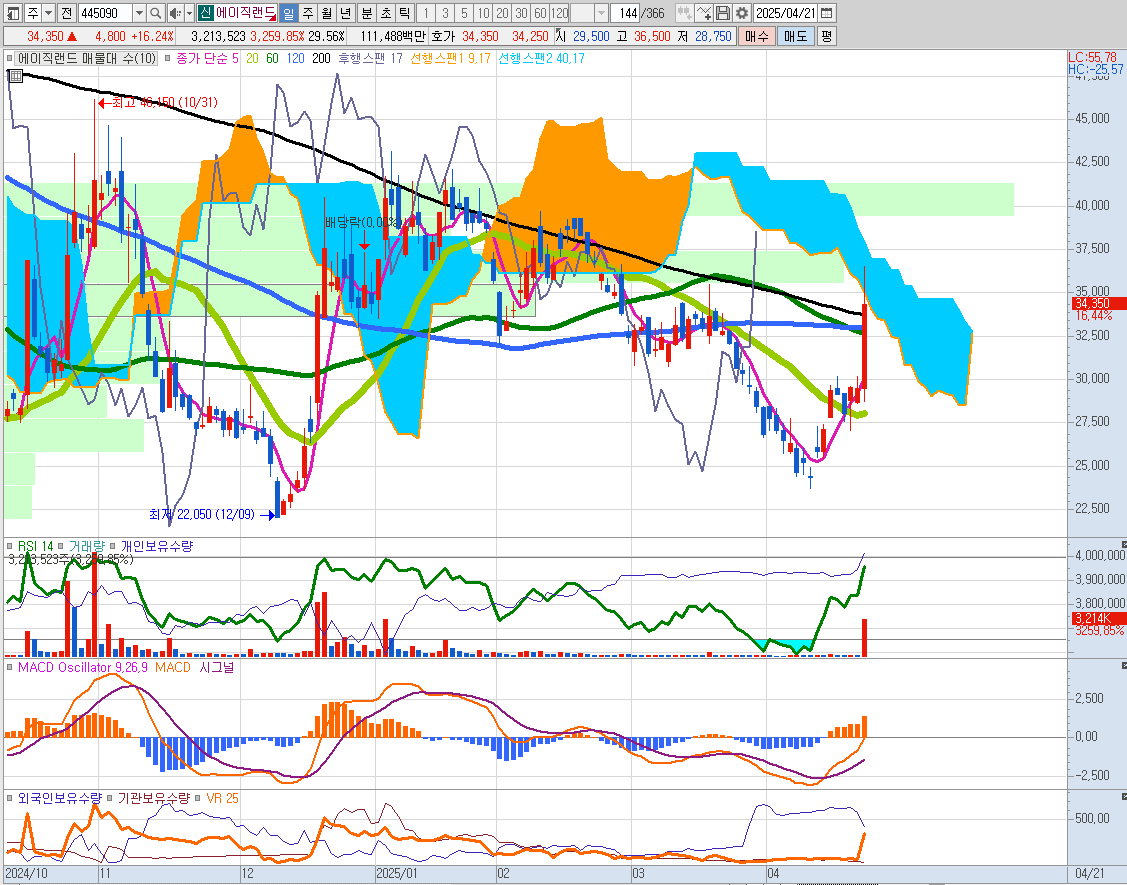Click the 시그널 signal legend label
Image resolution: width=1127 pixels, height=885 pixels.
216,667
